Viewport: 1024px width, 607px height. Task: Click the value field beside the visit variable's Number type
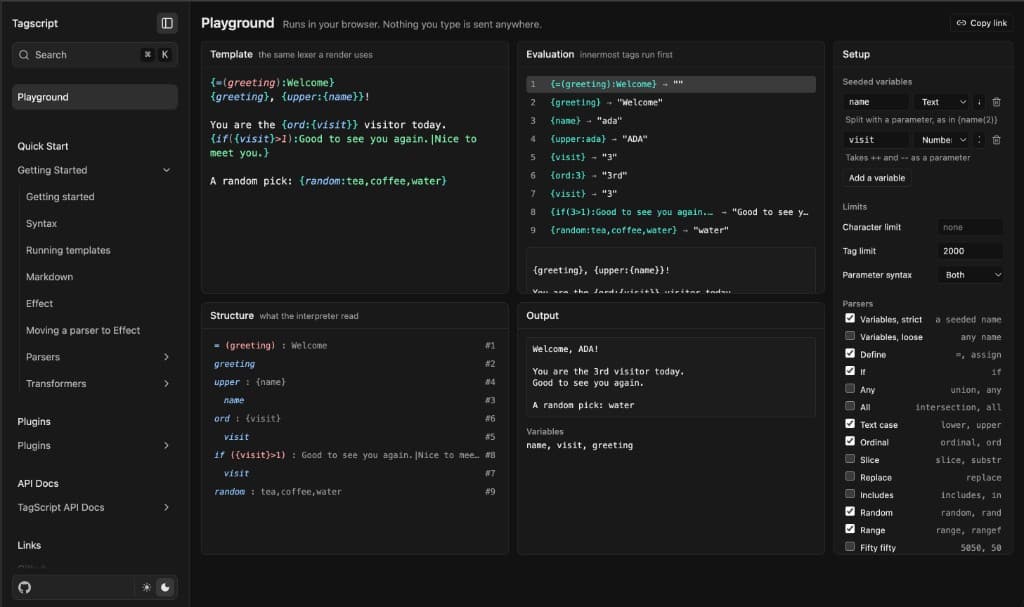979,140
